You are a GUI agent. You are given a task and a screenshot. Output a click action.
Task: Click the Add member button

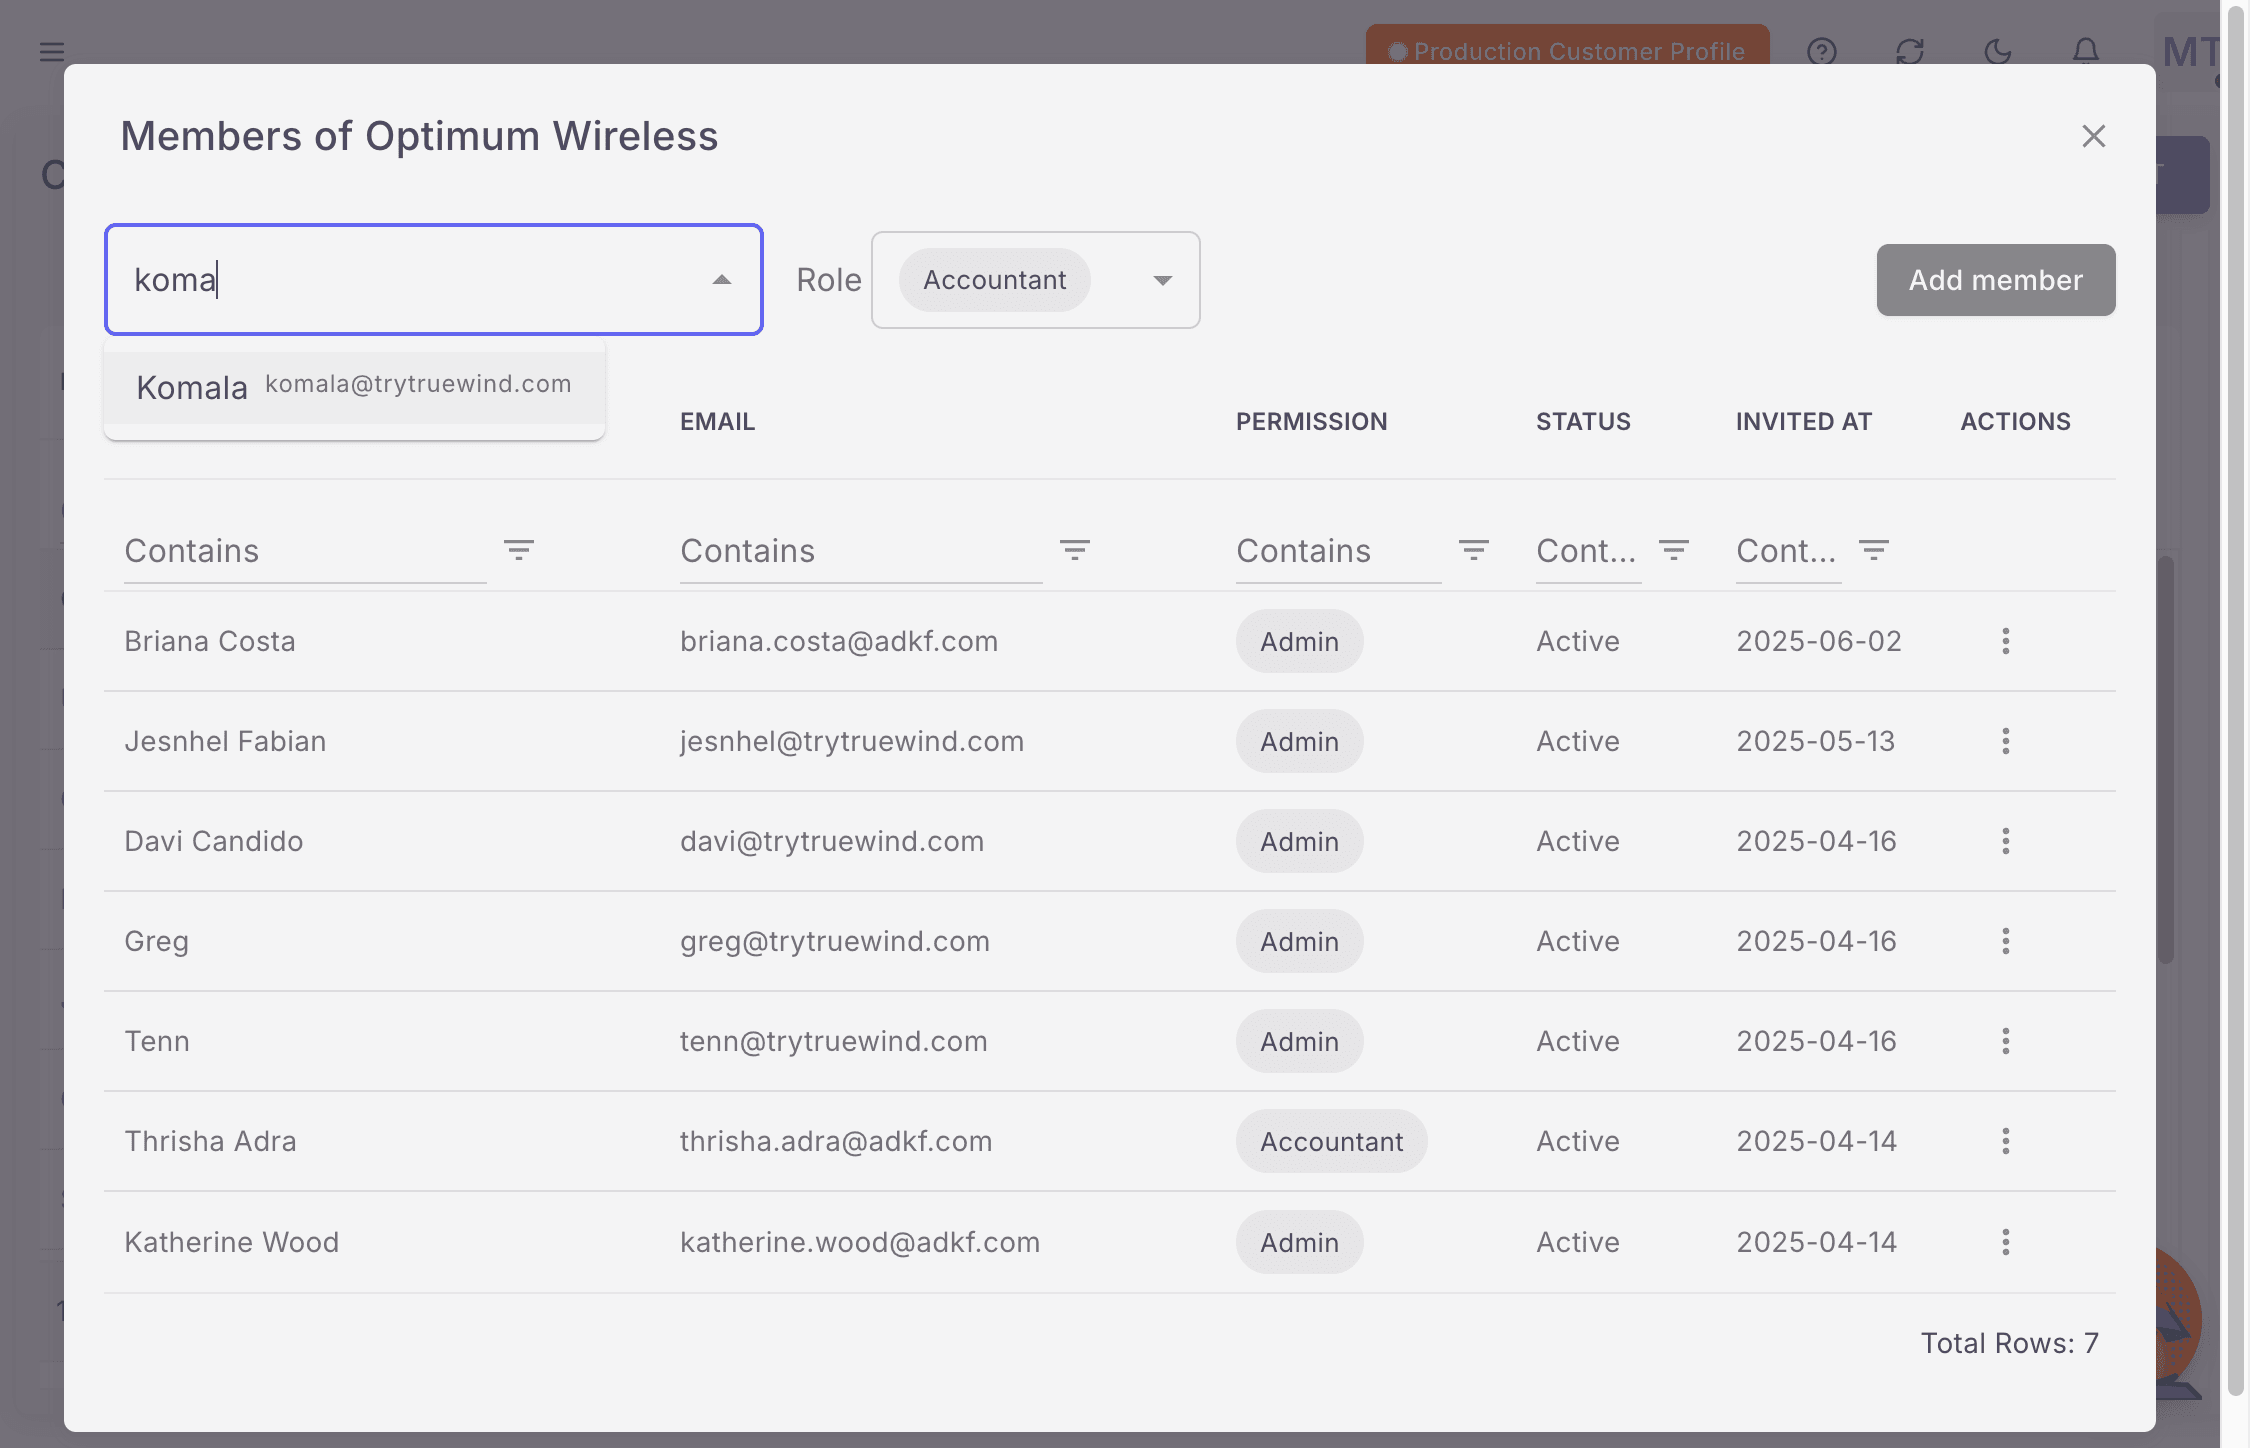pos(1994,280)
